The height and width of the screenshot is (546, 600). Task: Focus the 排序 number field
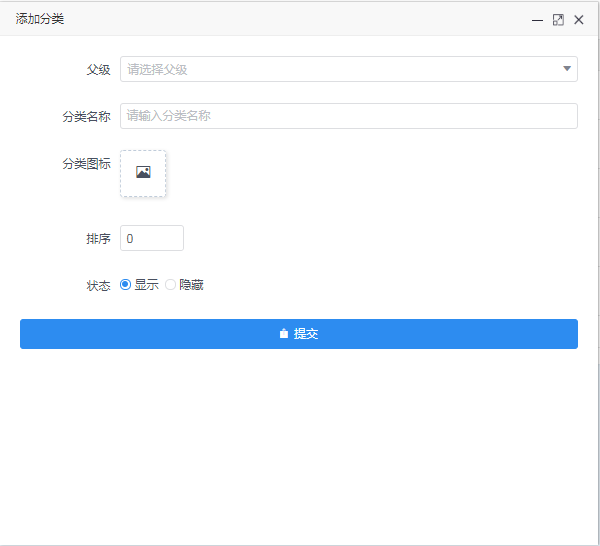[152, 238]
